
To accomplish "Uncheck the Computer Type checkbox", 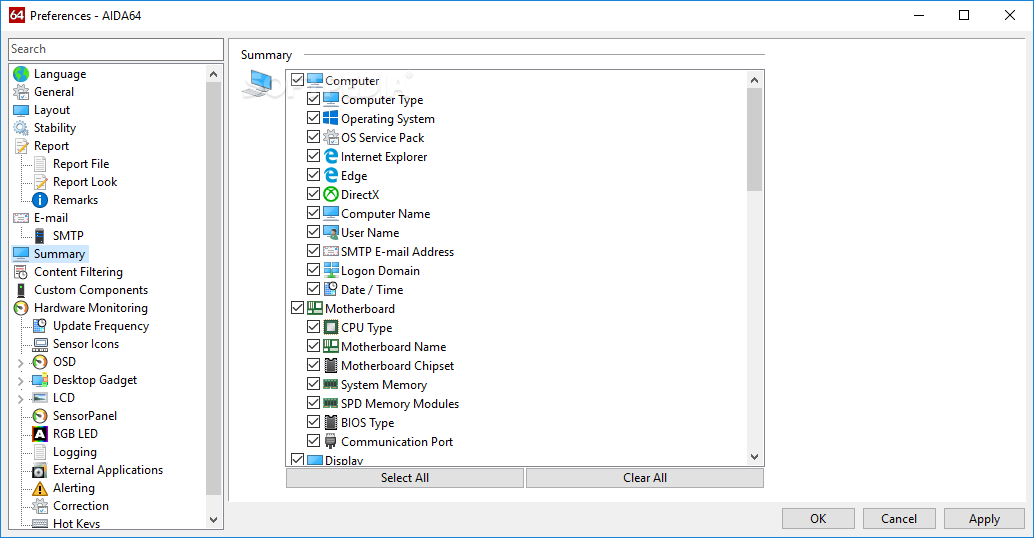I will pyautogui.click(x=313, y=100).
